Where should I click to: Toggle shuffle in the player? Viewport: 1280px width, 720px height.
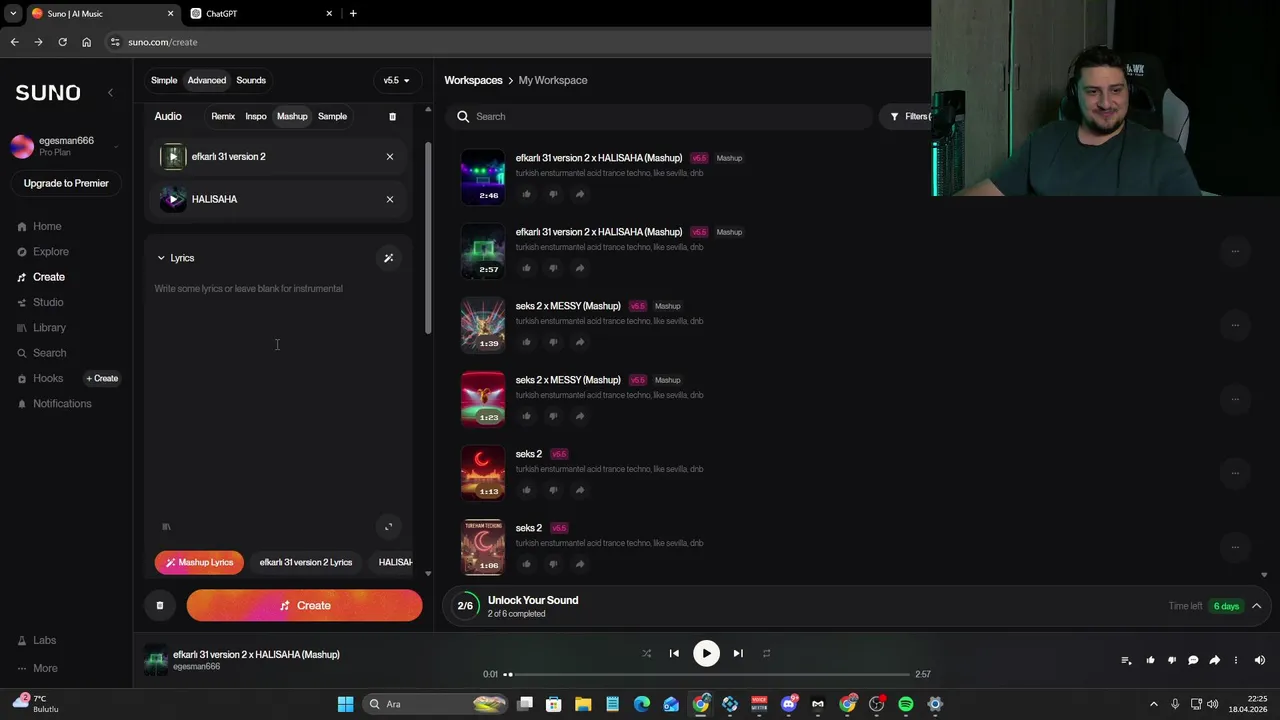646,654
